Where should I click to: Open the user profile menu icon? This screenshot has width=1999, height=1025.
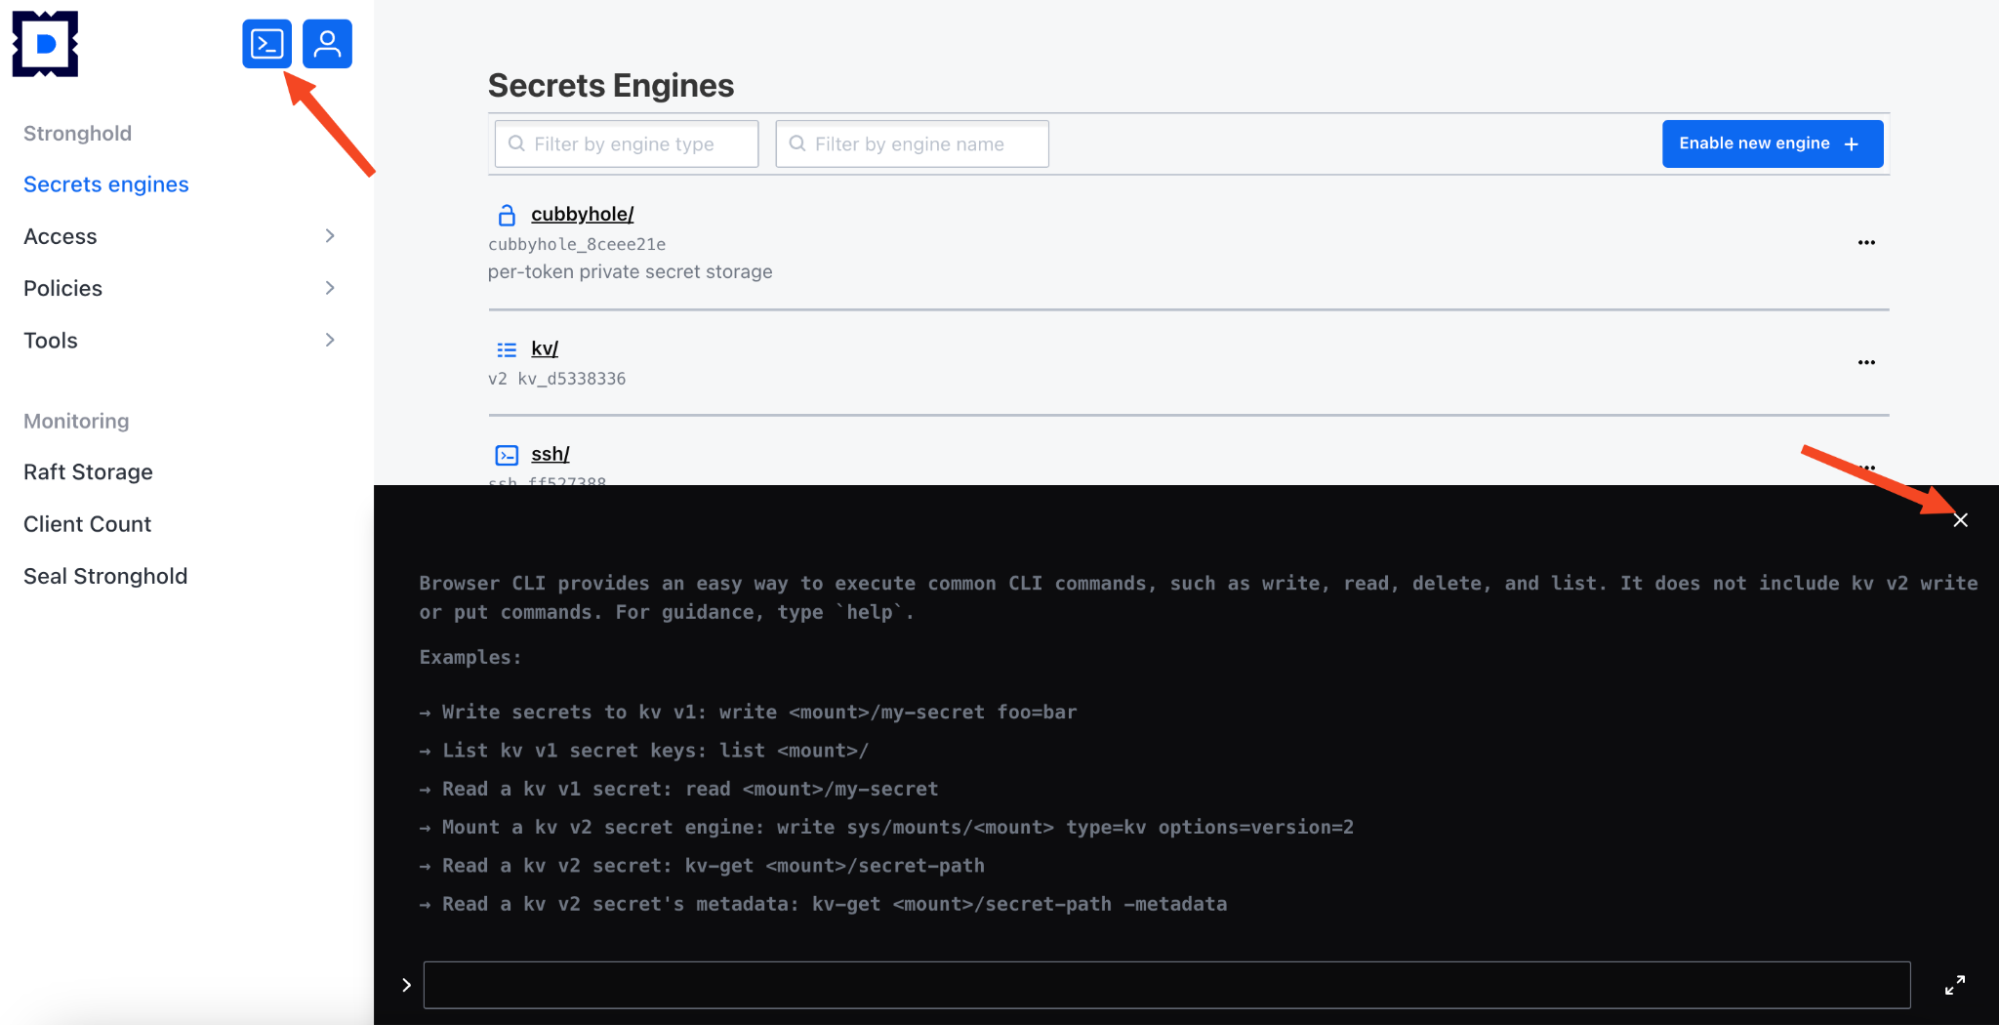327,44
